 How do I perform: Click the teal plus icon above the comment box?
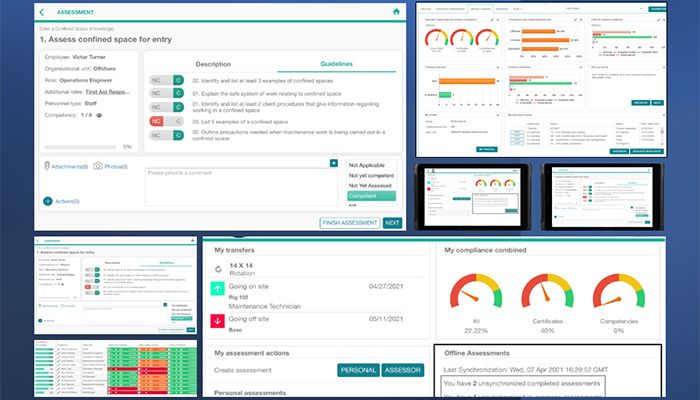tap(333, 163)
